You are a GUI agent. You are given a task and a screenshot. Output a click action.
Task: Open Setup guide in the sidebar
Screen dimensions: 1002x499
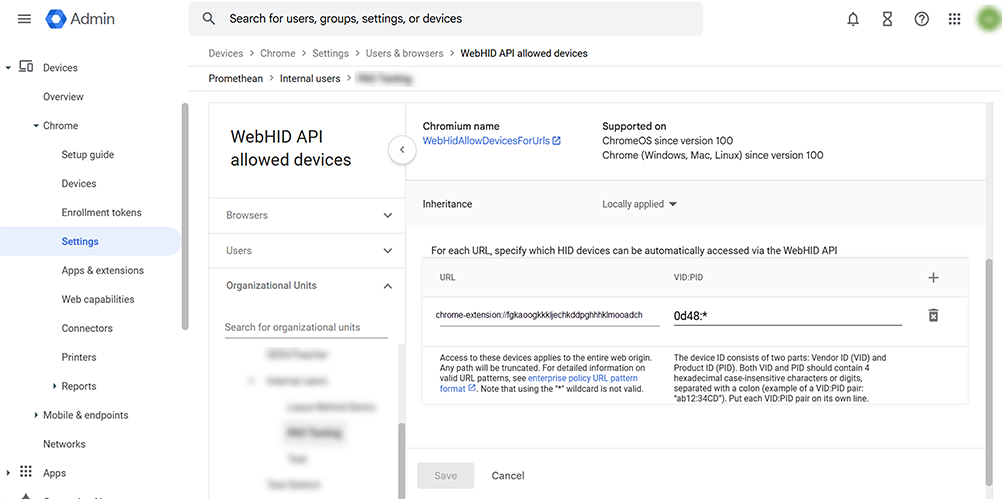[88, 155]
